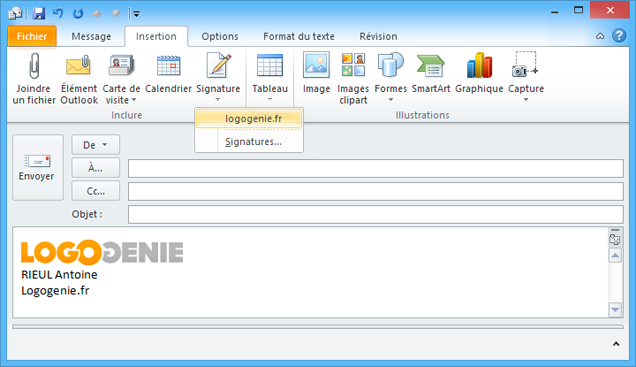This screenshot has width=636, height=367.
Task: Open the Format du texte tab
Action: pyautogui.click(x=299, y=36)
